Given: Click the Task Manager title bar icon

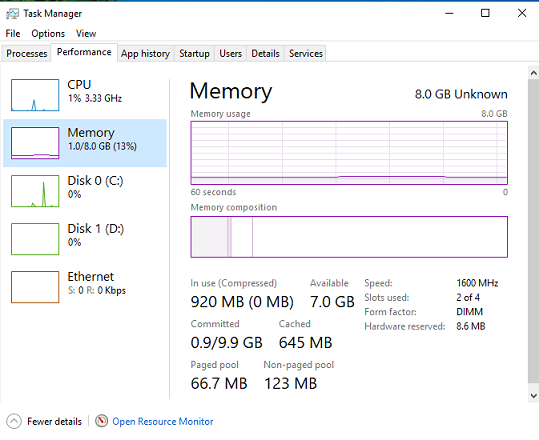Looking at the screenshot, I should click(12, 14).
